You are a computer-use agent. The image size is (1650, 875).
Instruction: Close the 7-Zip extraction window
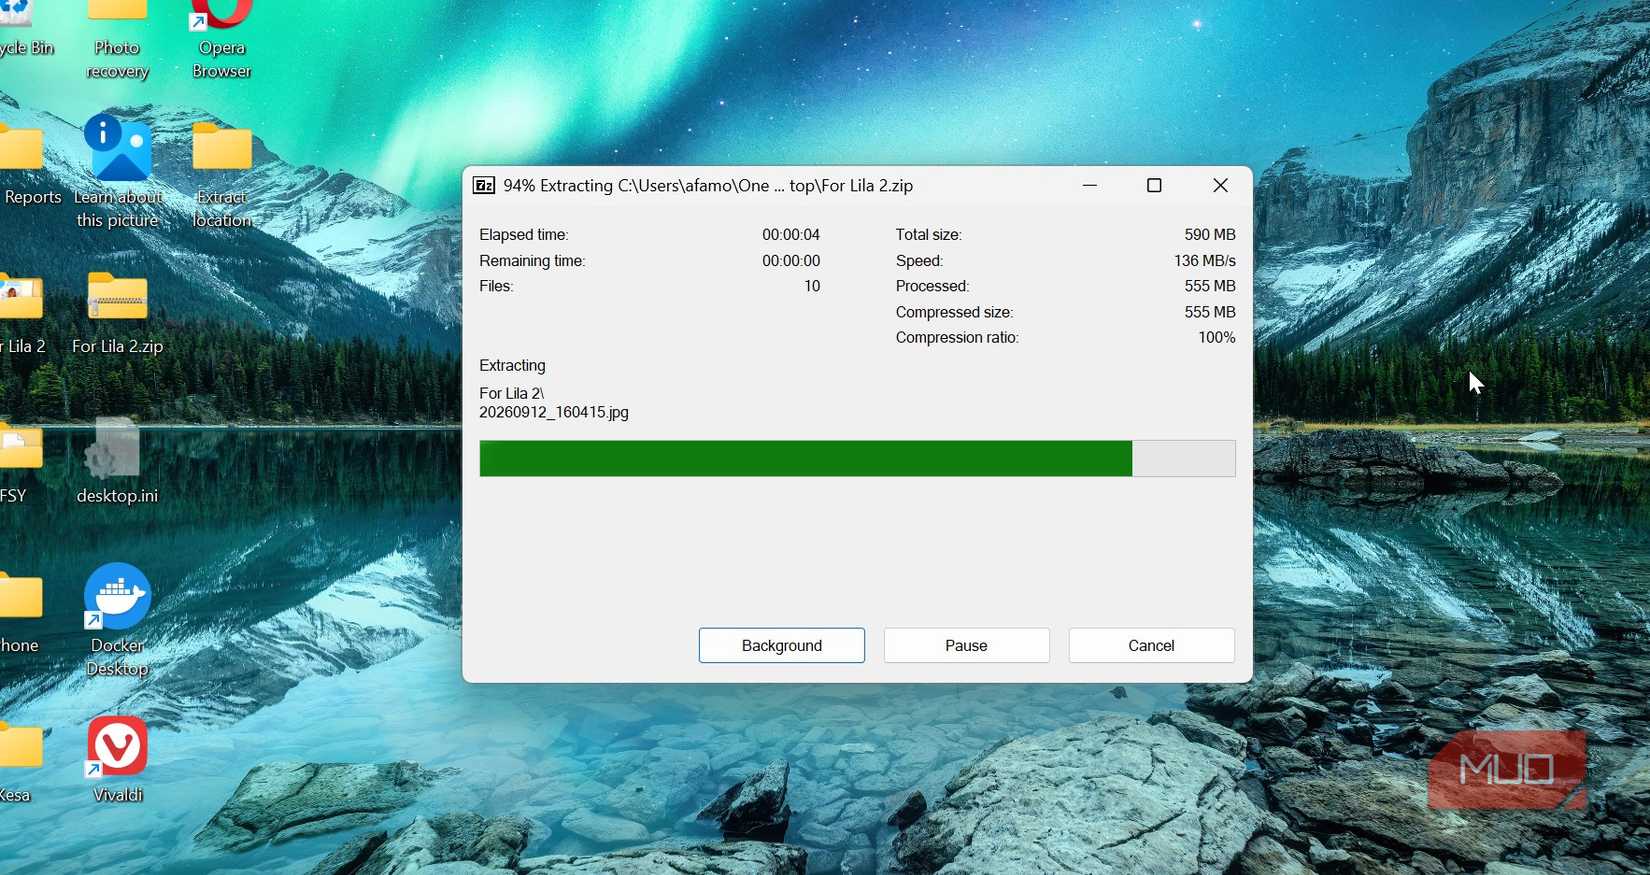(x=1220, y=185)
